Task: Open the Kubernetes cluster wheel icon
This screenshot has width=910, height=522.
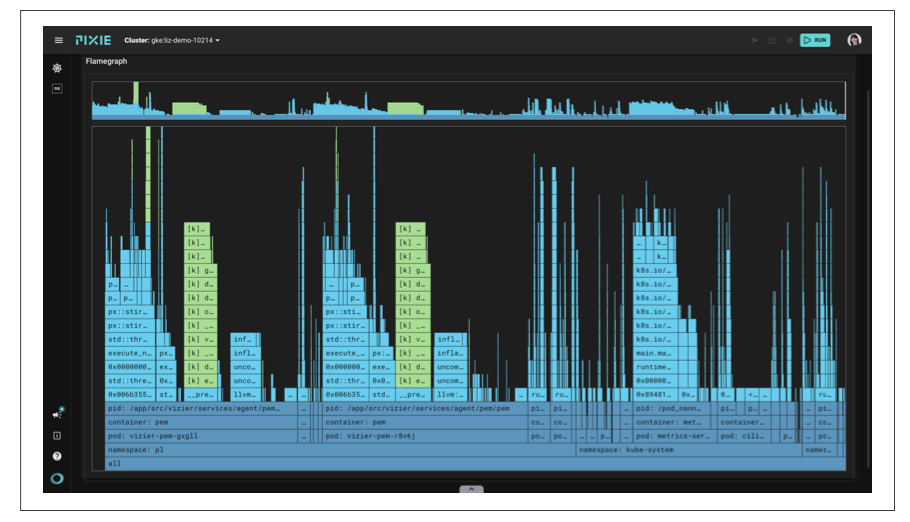Action: (x=57, y=68)
